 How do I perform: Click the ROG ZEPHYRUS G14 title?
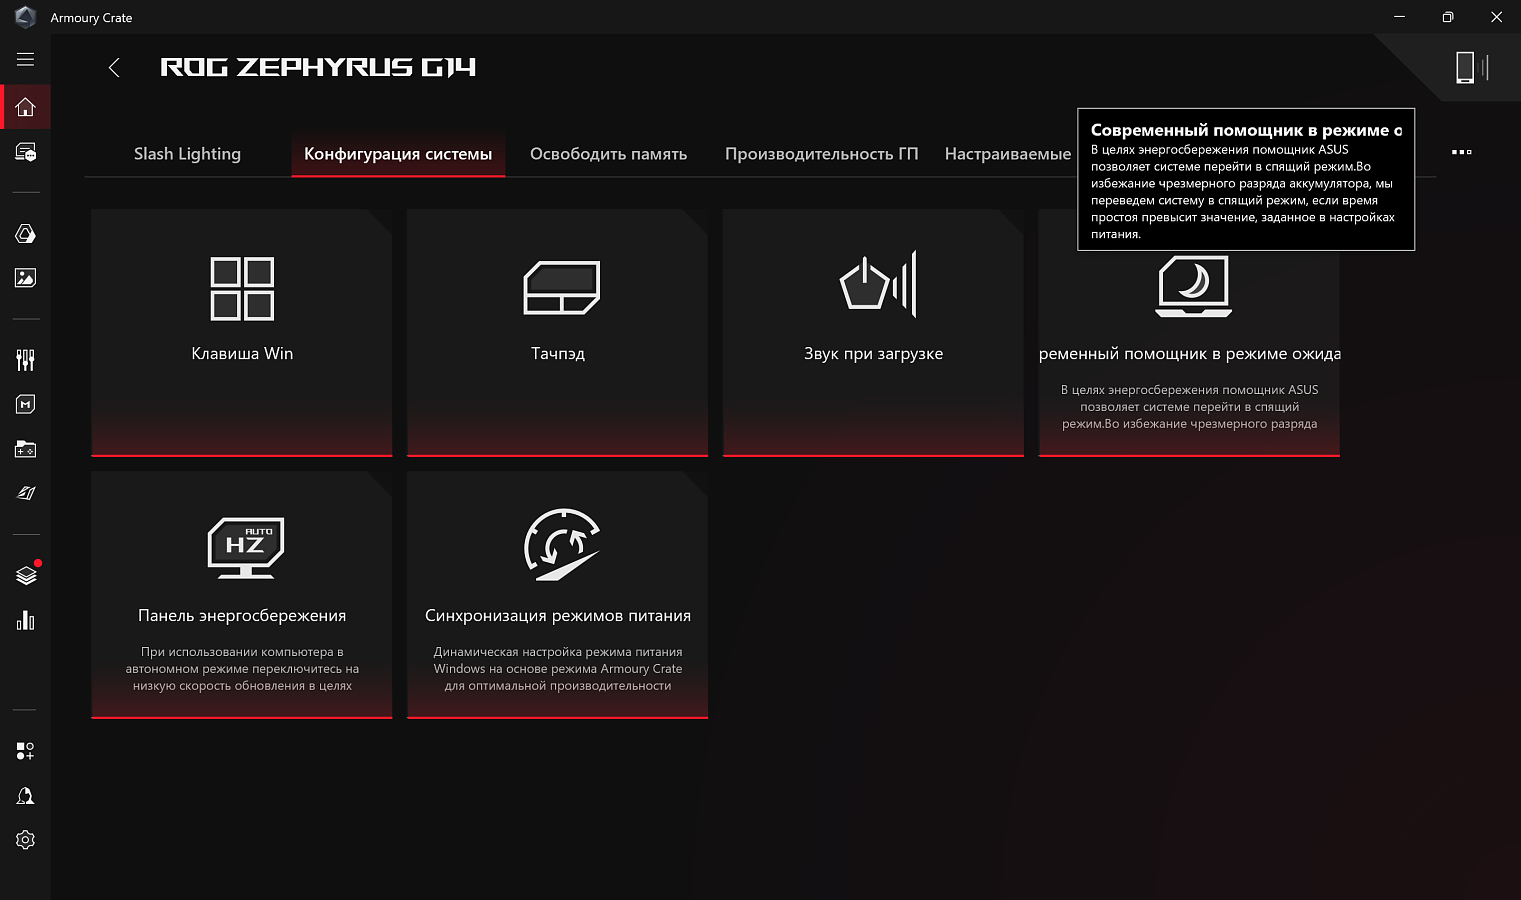pyautogui.click(x=318, y=67)
